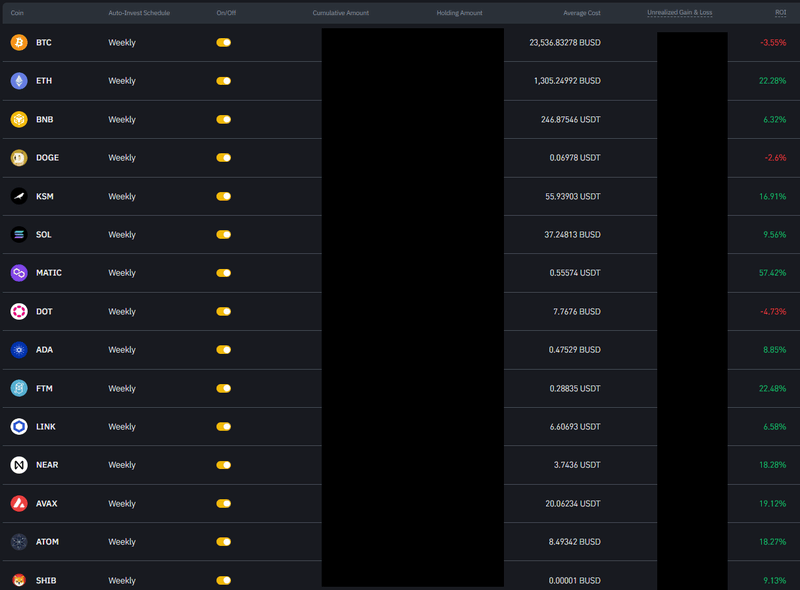Select the MATIC coin name
Screen dimensions: 800x590
click(x=49, y=273)
